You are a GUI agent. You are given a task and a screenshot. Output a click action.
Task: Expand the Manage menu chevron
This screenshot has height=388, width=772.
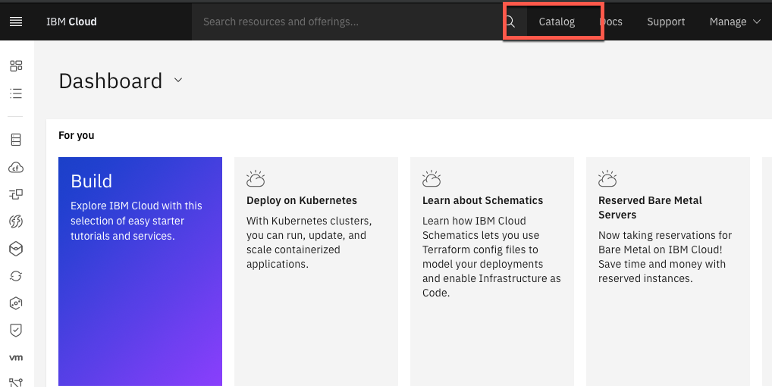[757, 22]
